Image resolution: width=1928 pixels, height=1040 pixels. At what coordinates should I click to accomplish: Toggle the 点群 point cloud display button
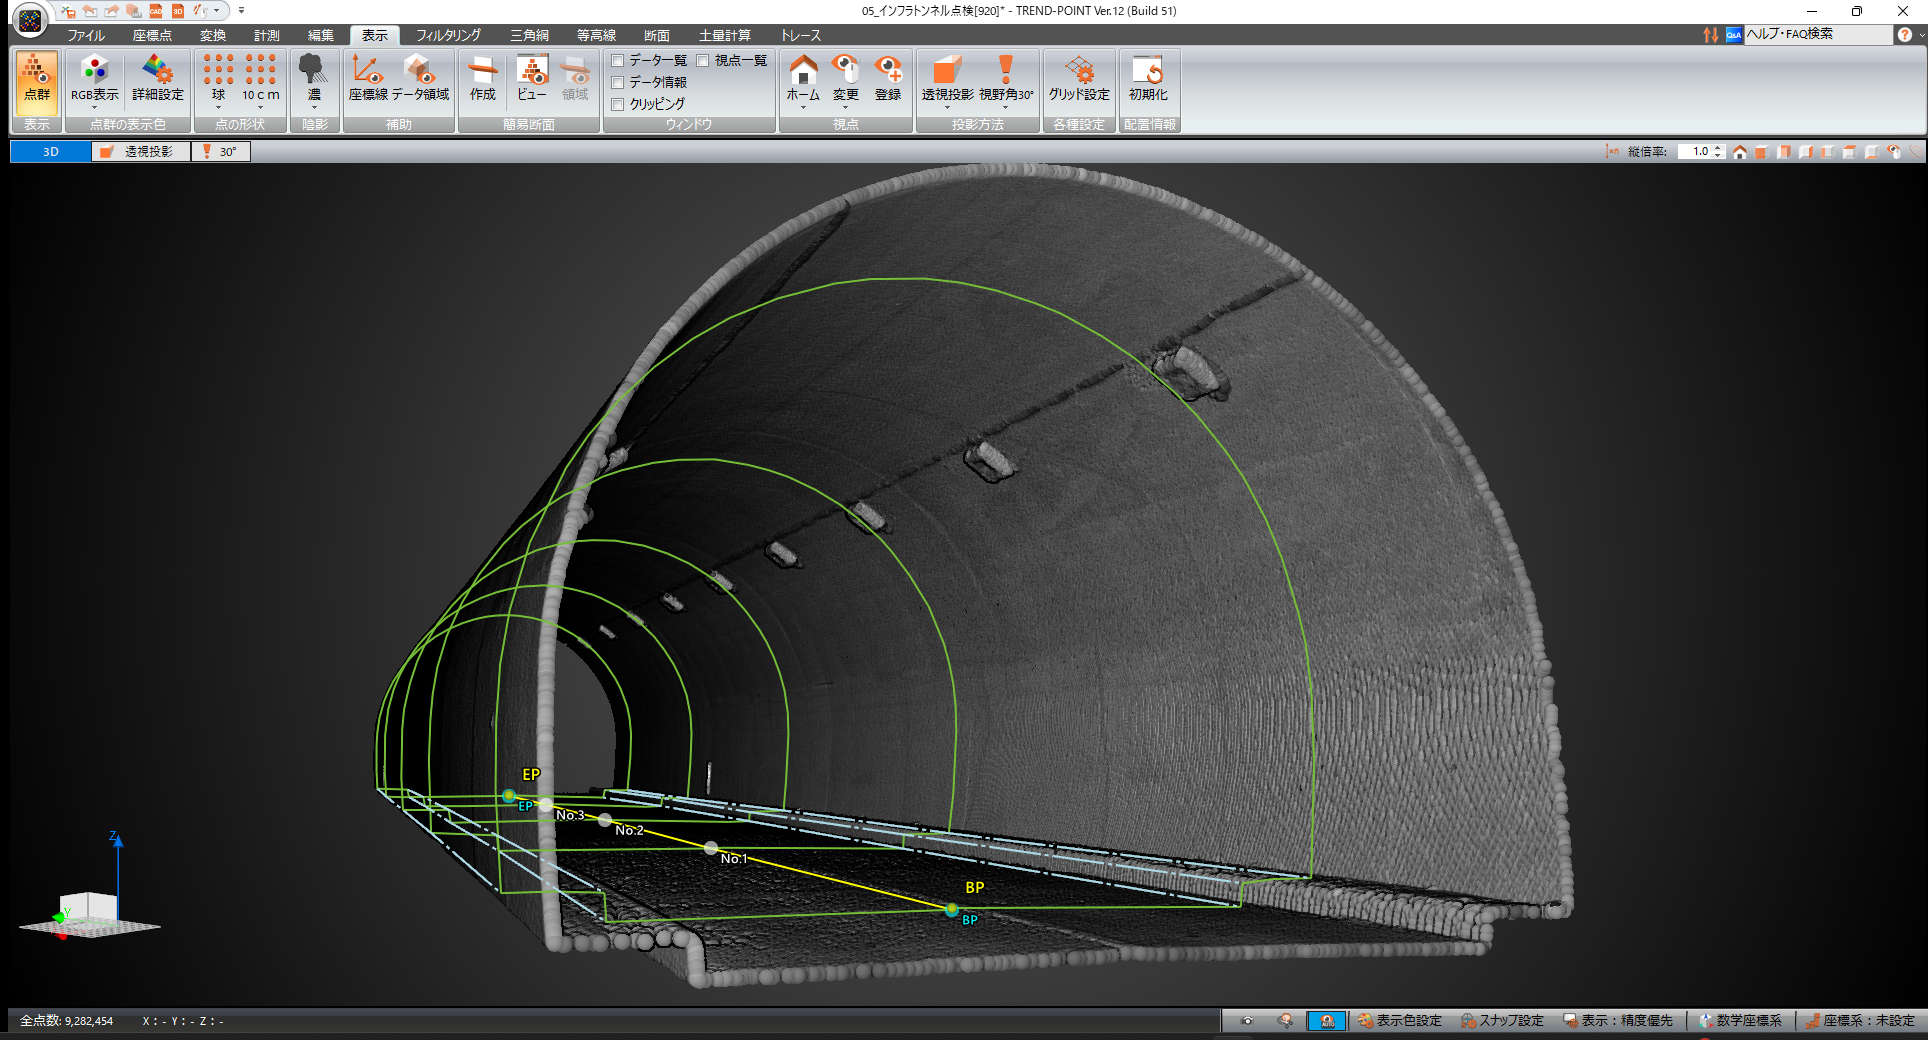[37, 80]
